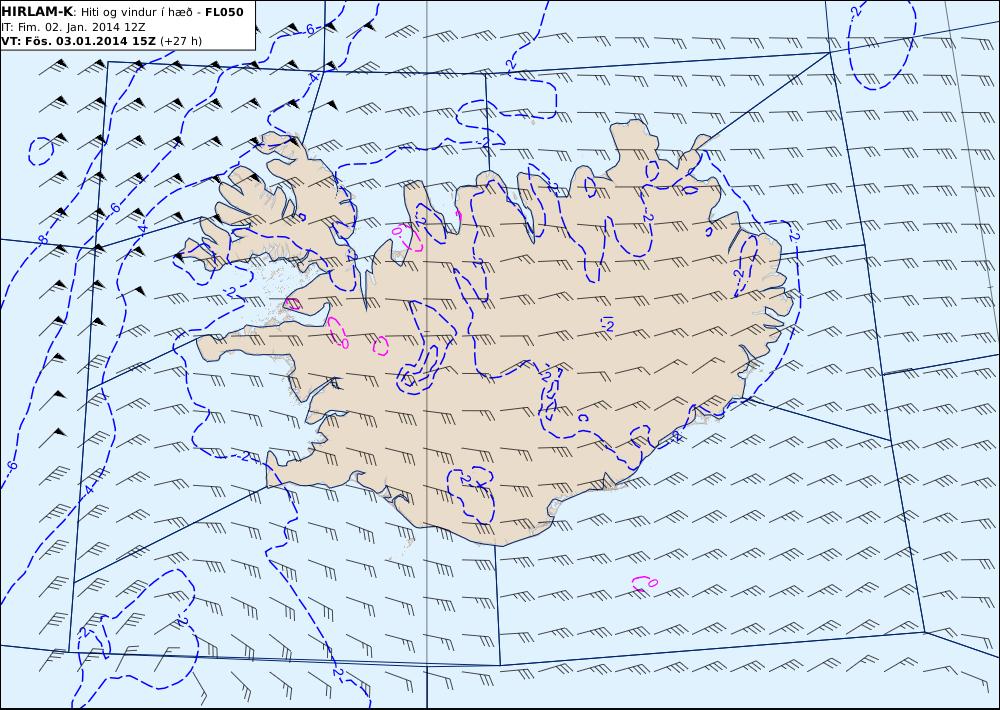Select the 'Hiti og vindur í hæð' title text
This screenshot has width=1000, height=710.
(x=136, y=12)
